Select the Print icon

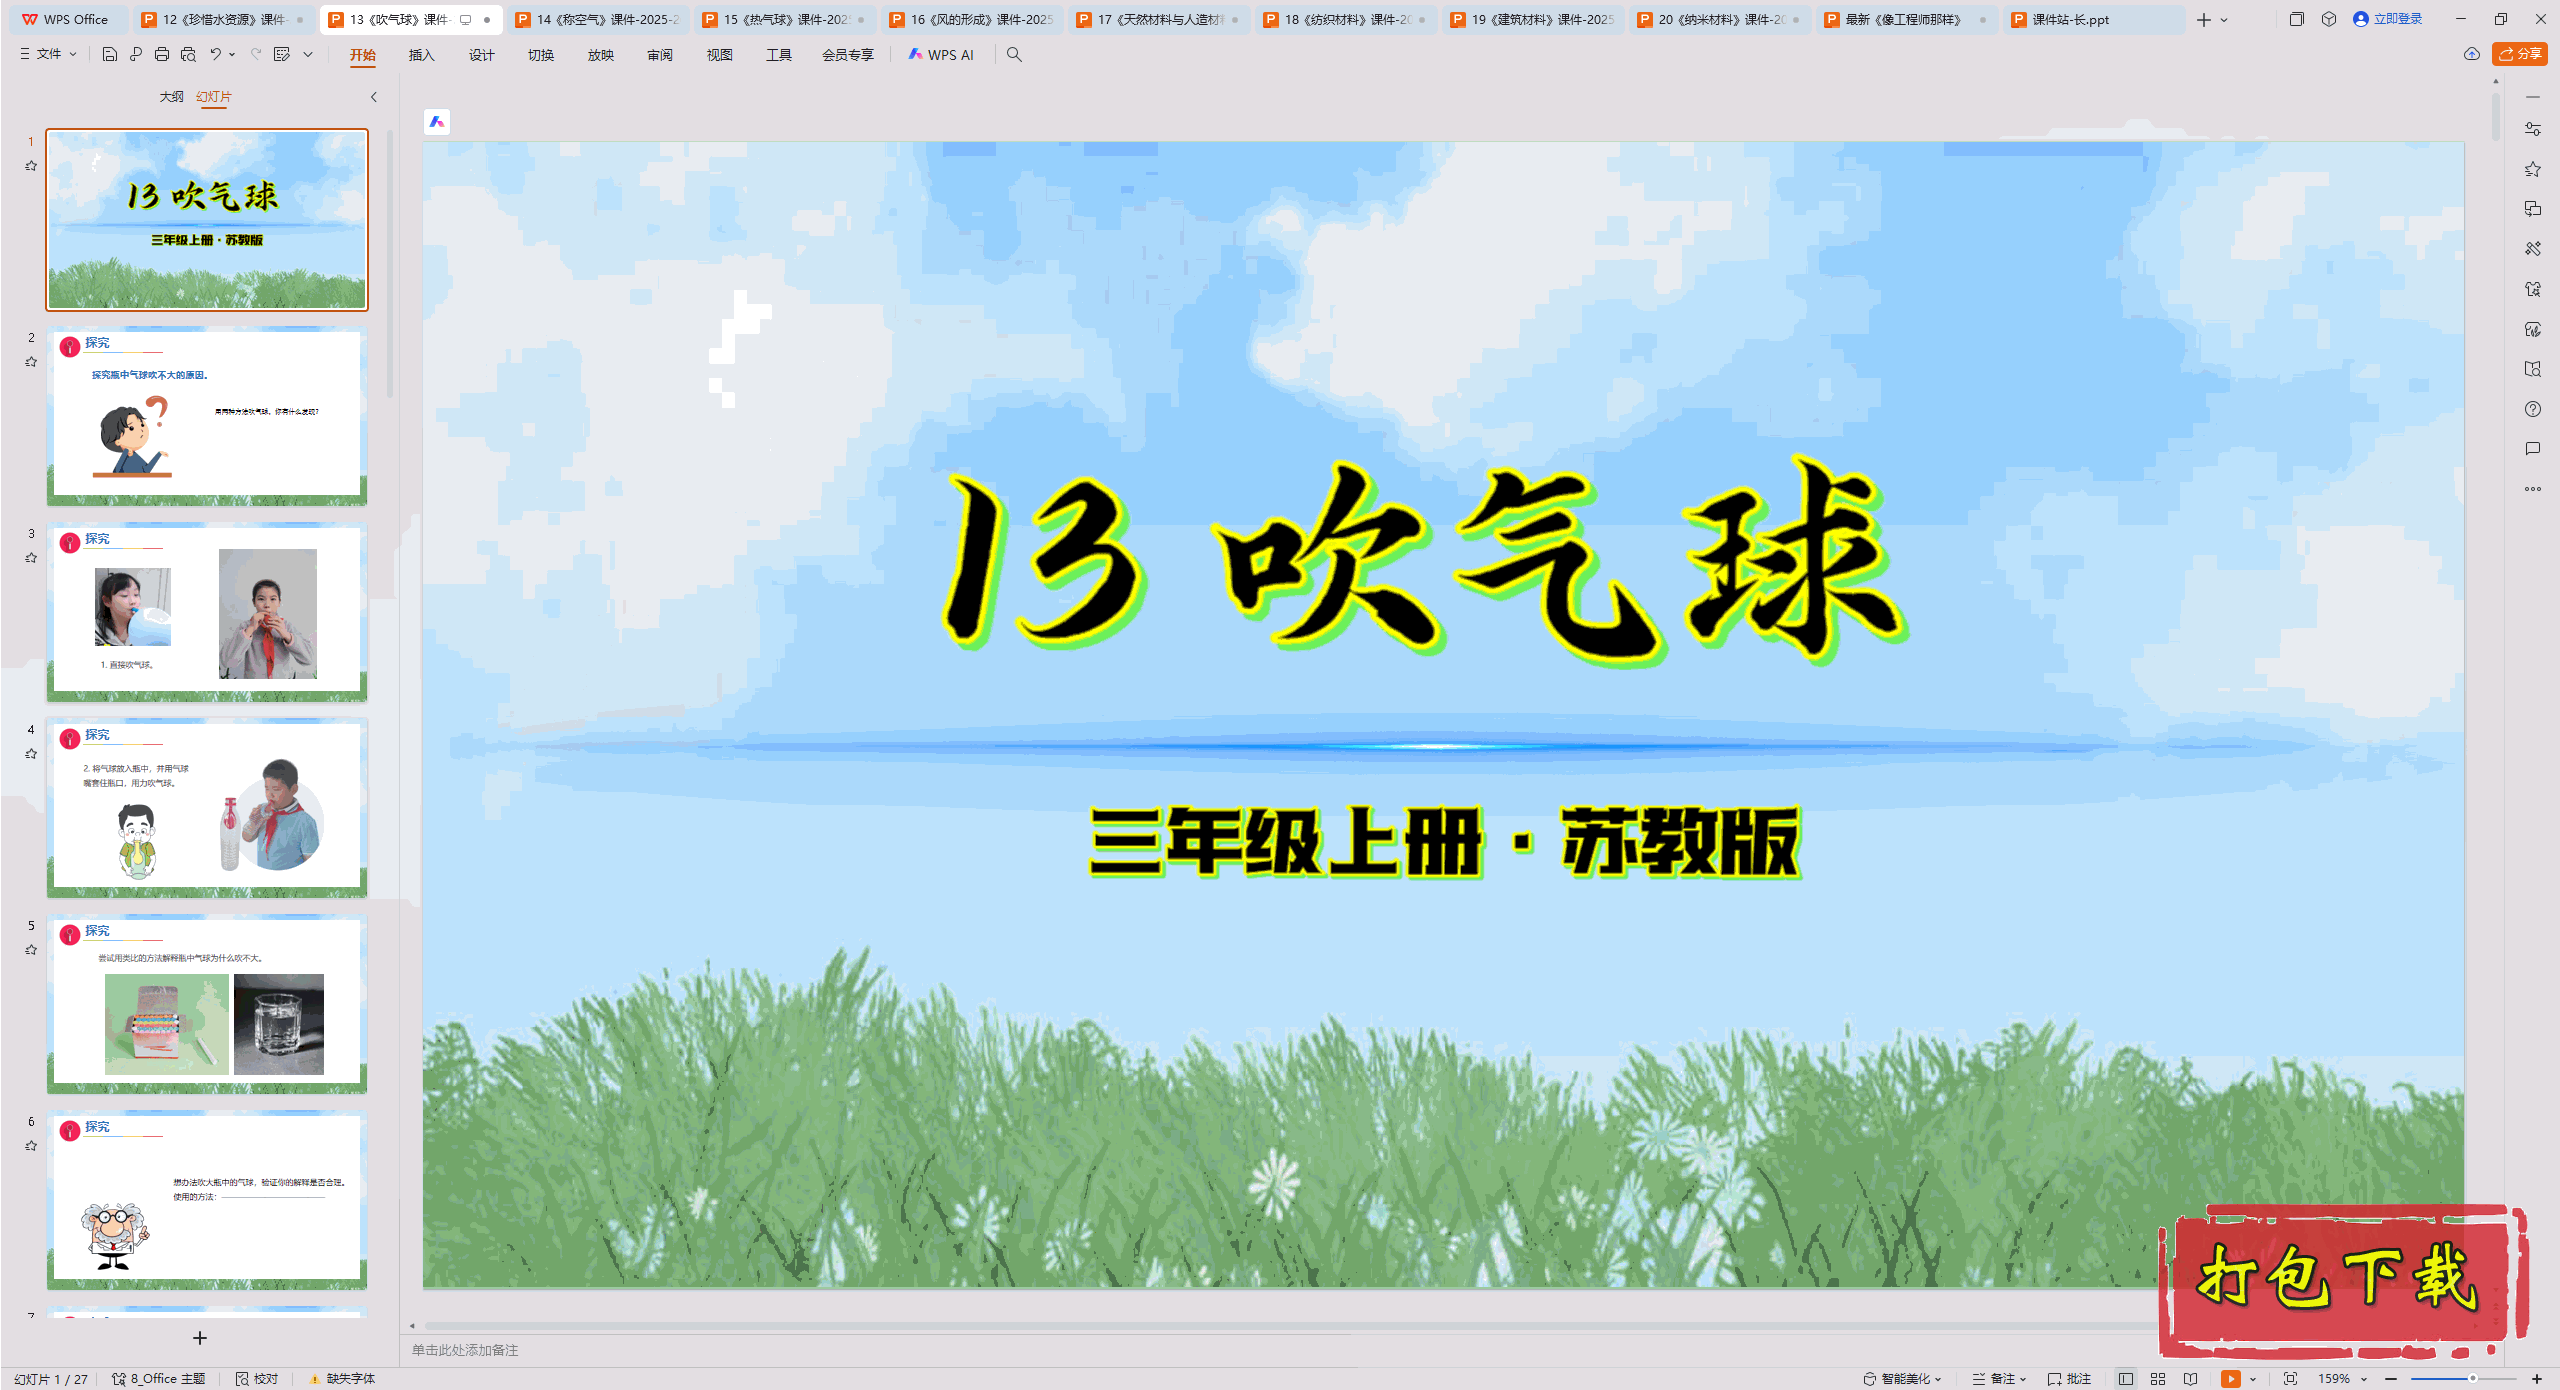(161, 55)
